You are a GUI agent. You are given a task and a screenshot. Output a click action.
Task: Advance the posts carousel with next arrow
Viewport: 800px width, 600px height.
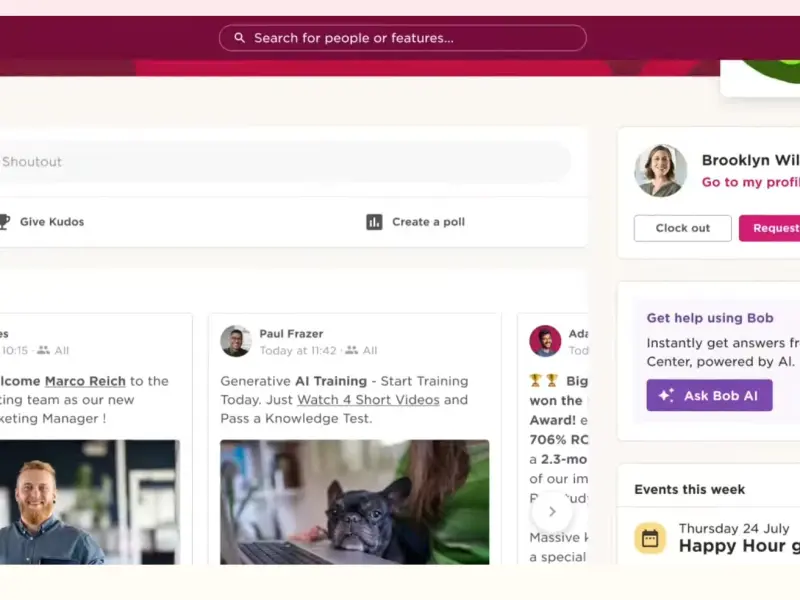click(x=551, y=511)
